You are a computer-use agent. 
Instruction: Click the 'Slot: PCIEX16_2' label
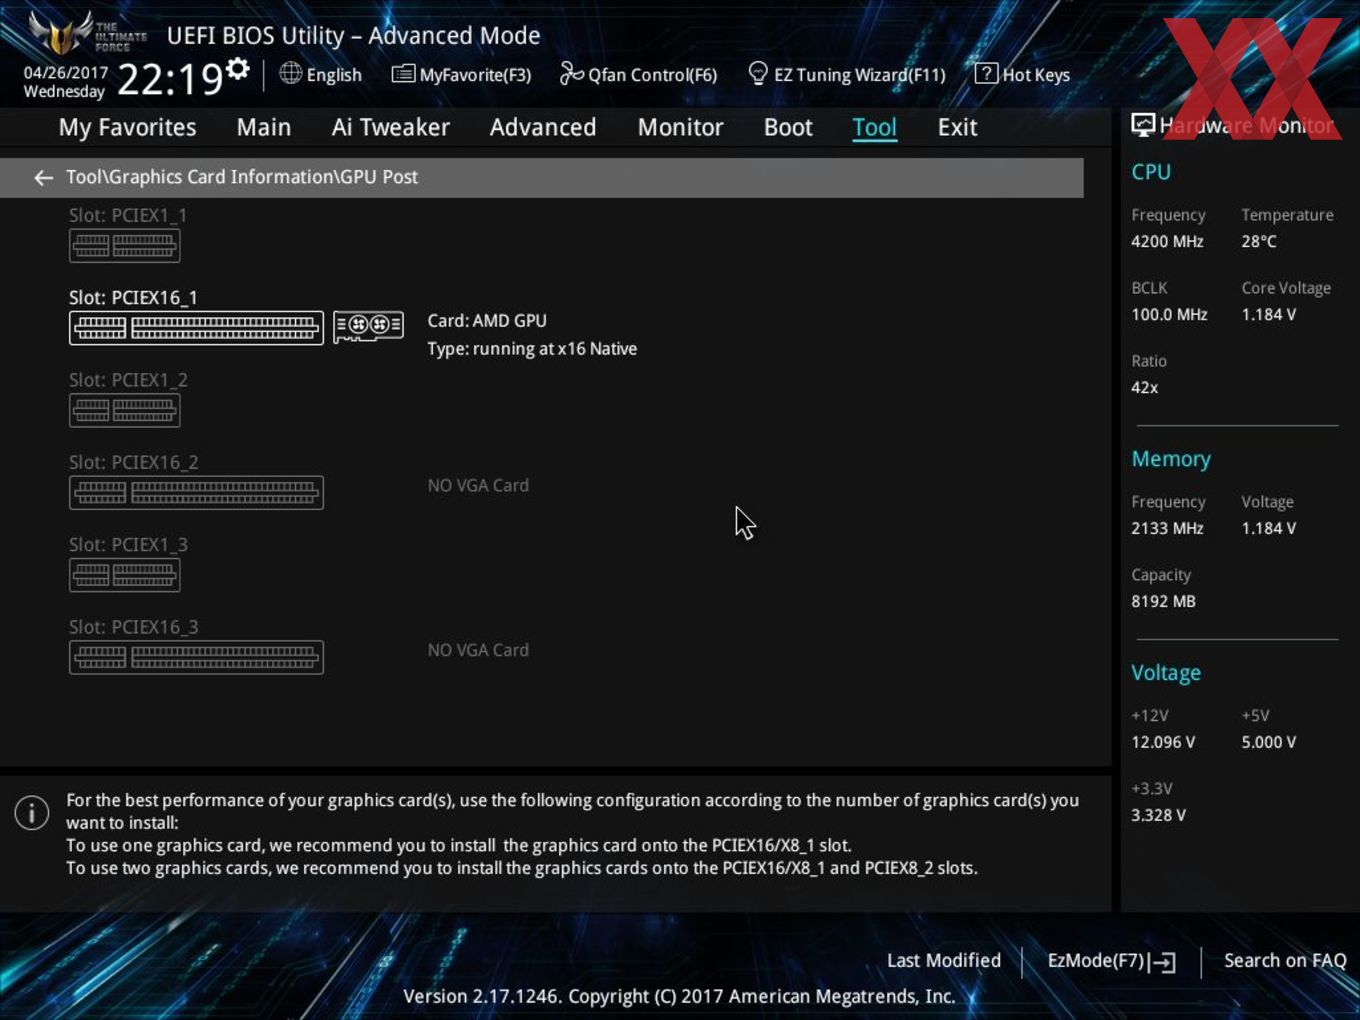point(133,462)
